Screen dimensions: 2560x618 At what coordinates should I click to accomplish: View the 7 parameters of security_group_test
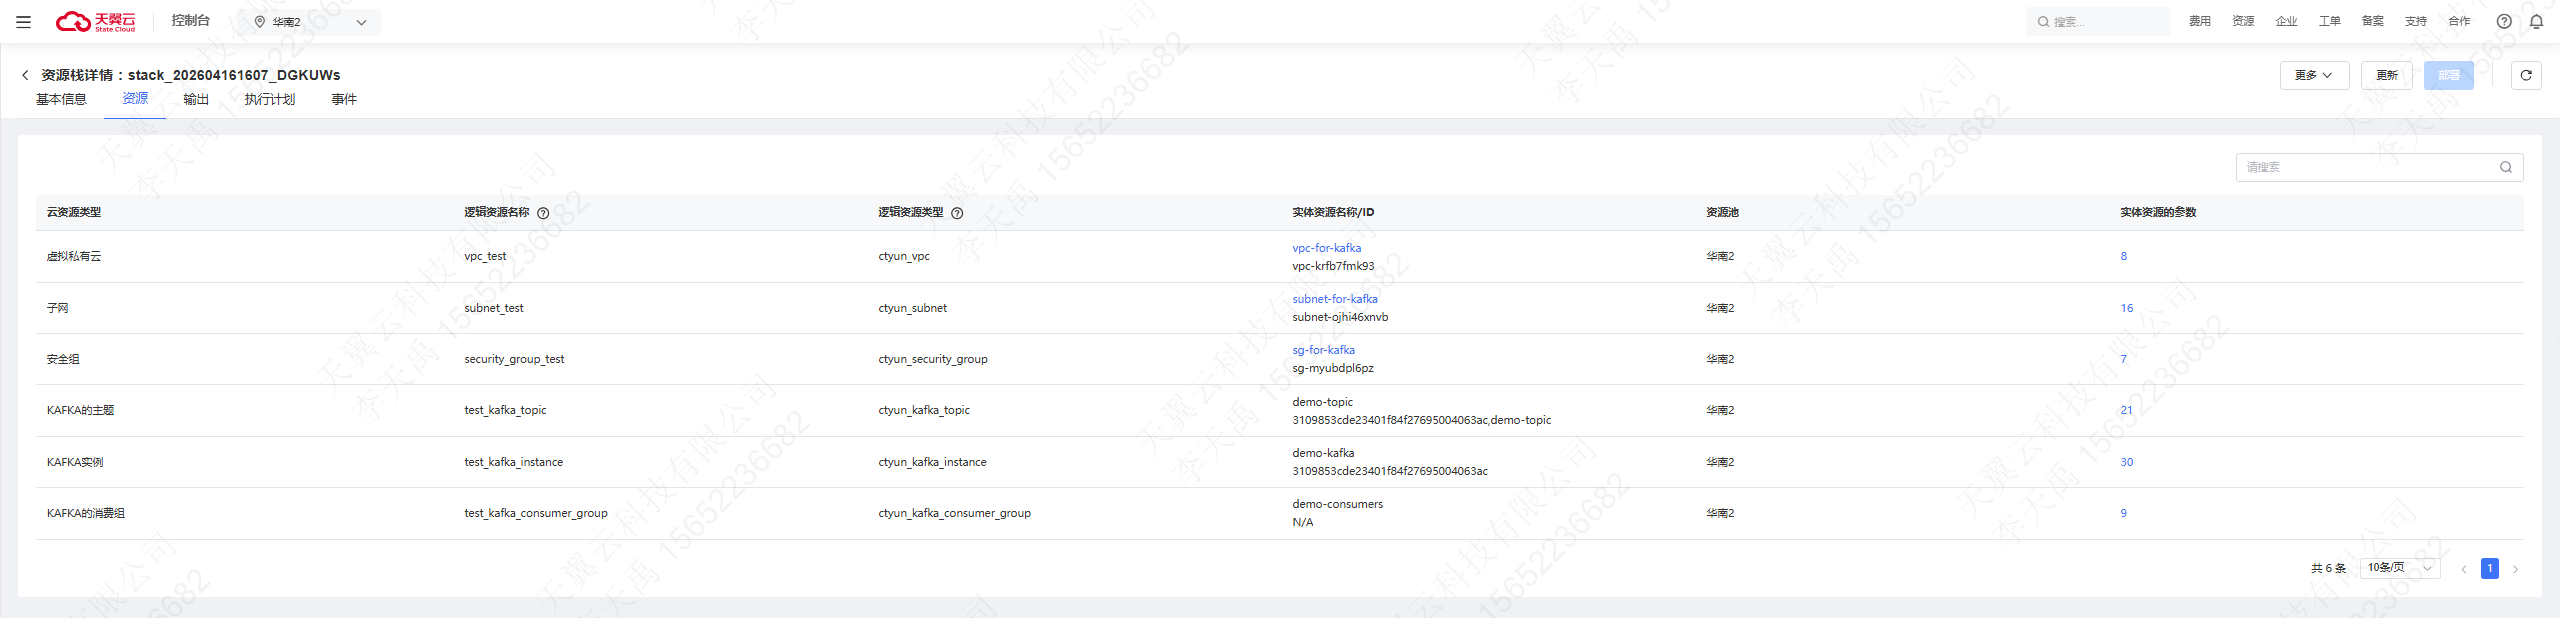pyautogui.click(x=2123, y=359)
